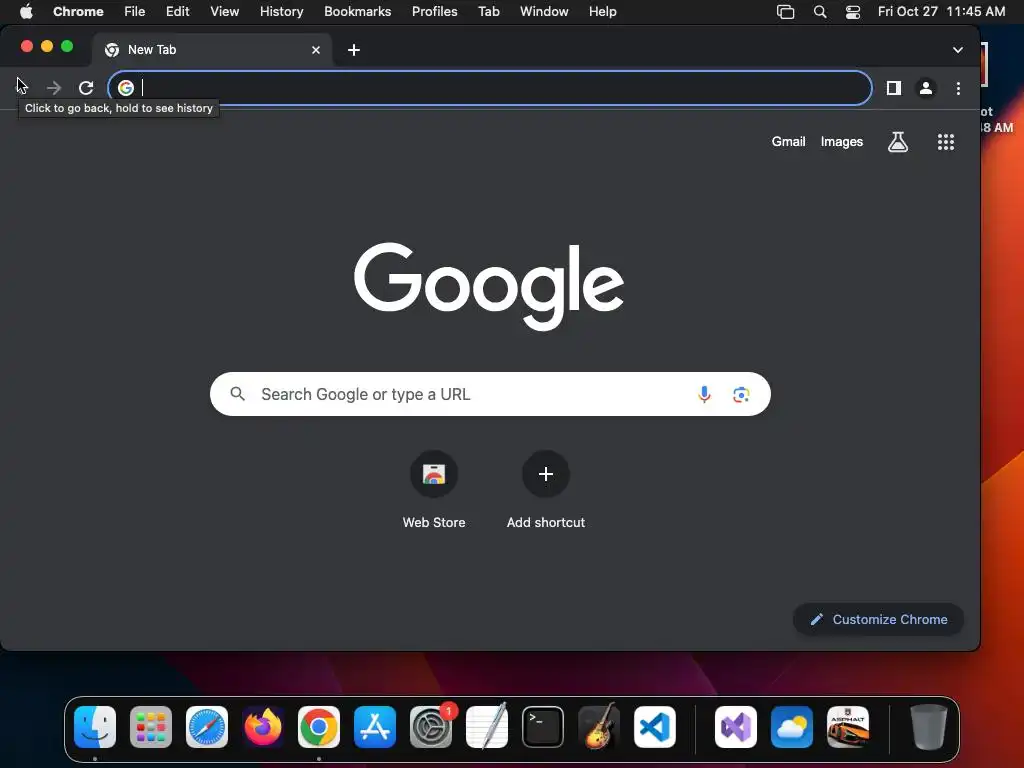1024x768 pixels.
Task: Click the forward navigation arrow
Action: (x=54, y=88)
